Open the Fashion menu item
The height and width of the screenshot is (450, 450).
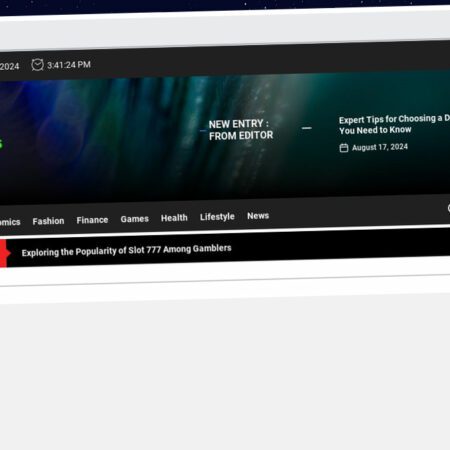point(48,221)
